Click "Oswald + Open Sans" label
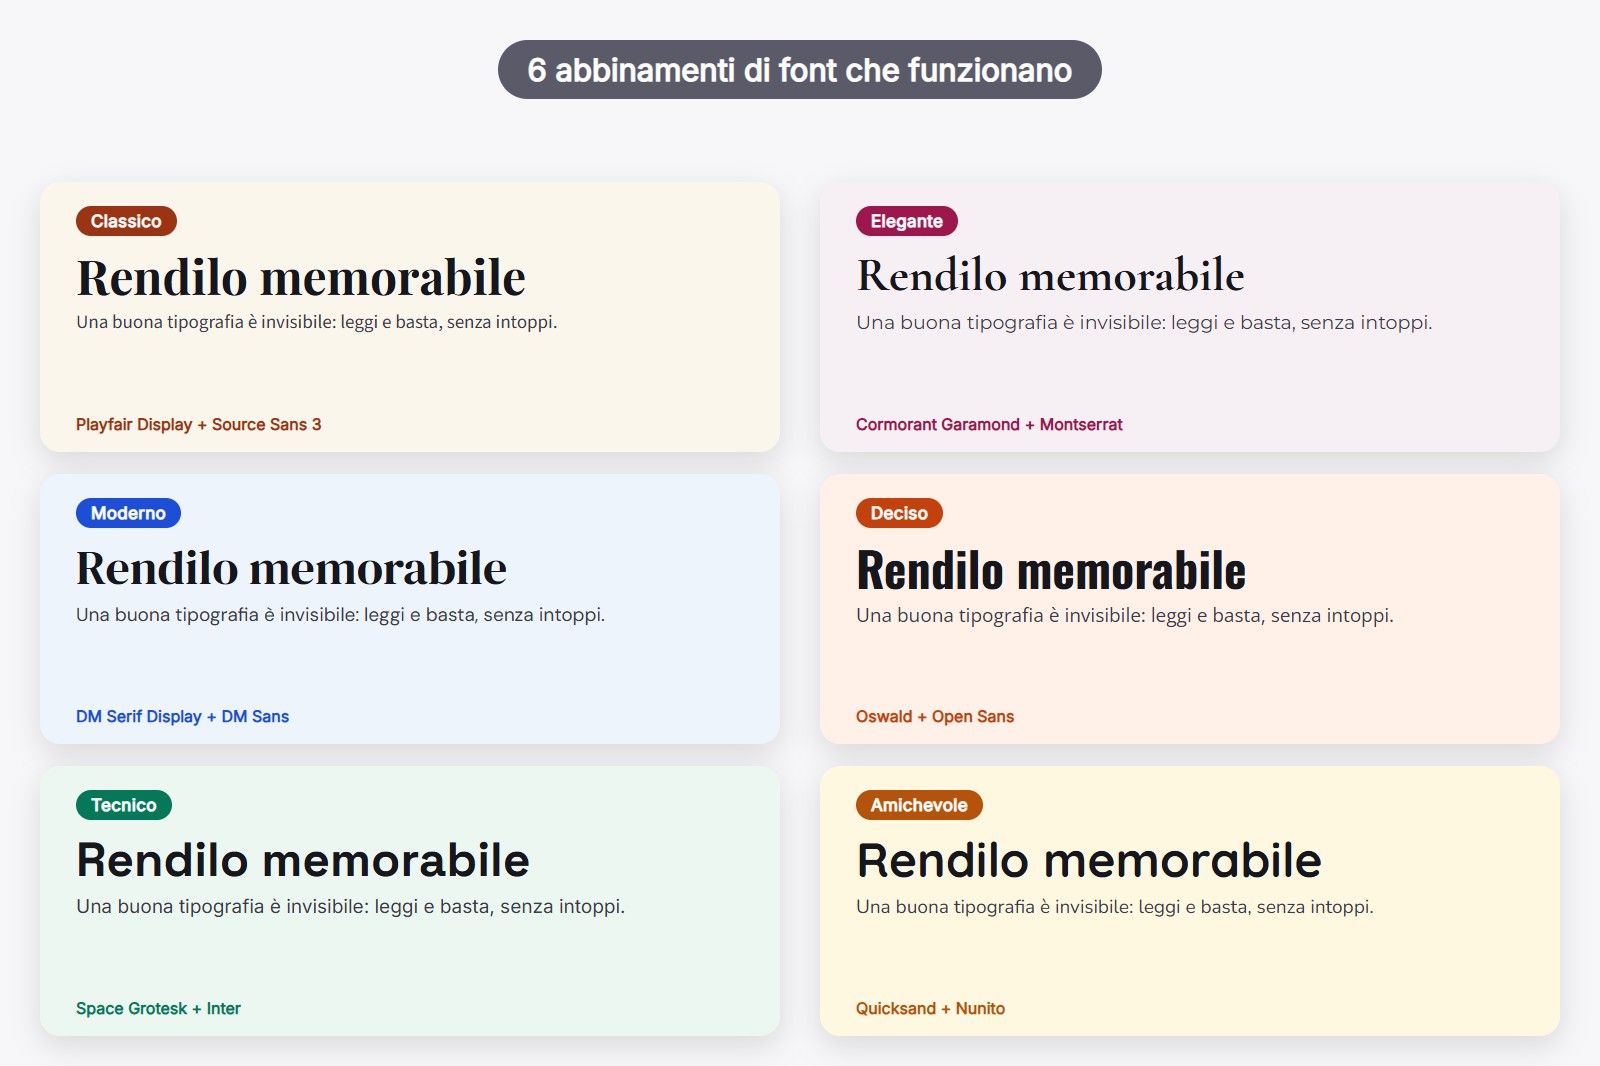This screenshot has height=1066, width=1600. tap(935, 716)
